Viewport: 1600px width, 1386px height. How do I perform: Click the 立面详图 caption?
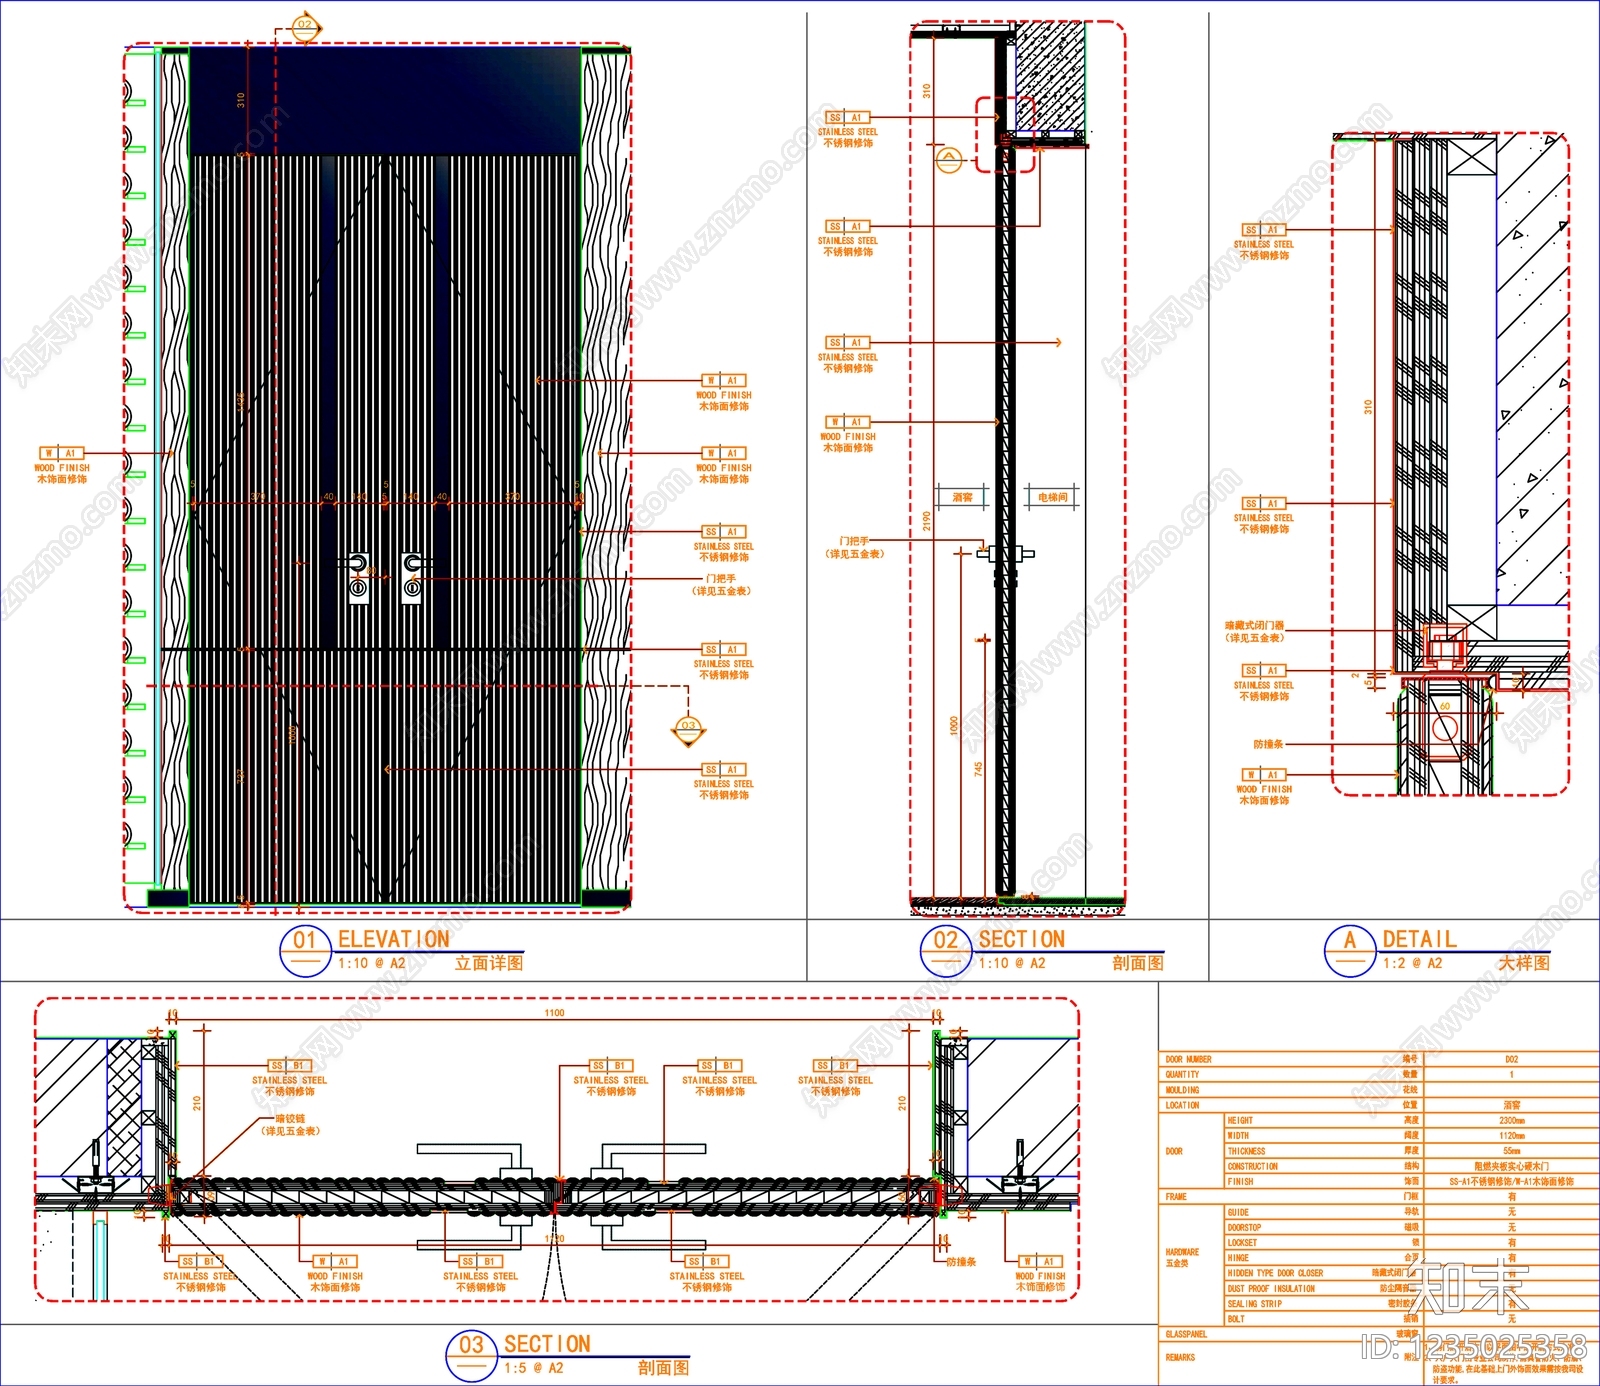tap(489, 963)
